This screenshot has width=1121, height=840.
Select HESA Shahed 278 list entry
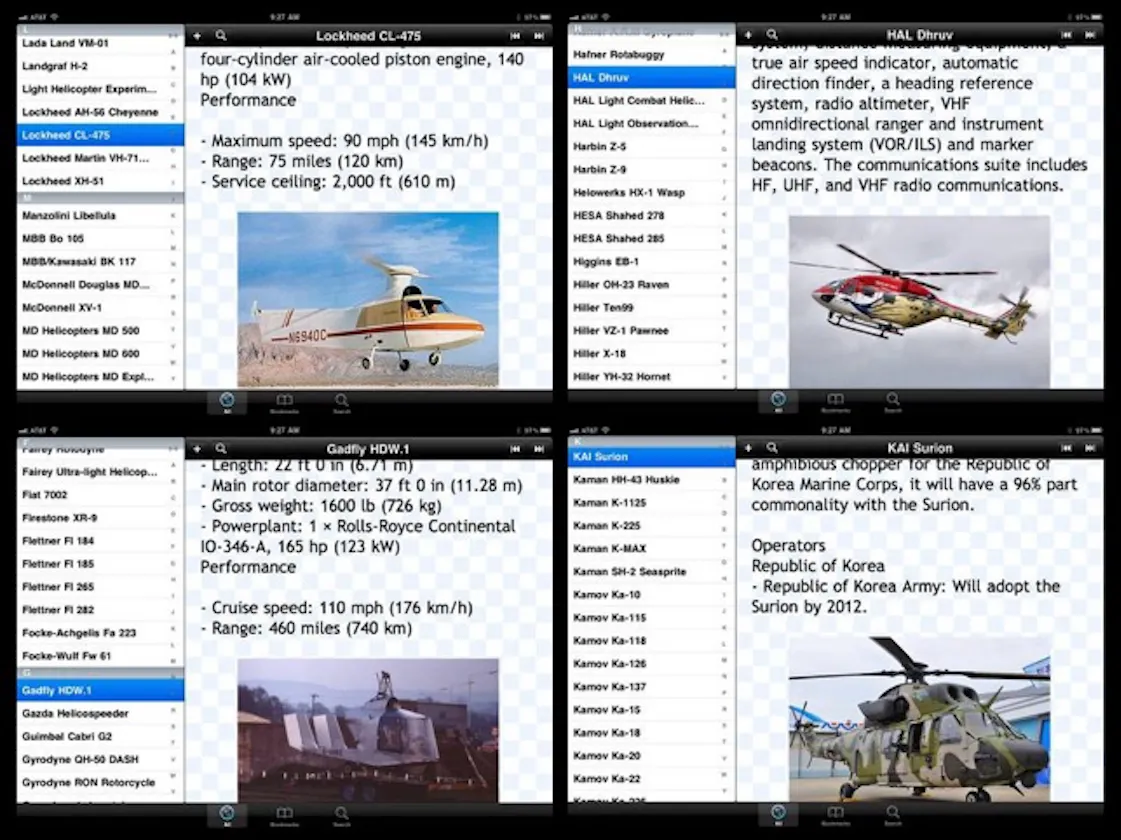click(x=651, y=215)
